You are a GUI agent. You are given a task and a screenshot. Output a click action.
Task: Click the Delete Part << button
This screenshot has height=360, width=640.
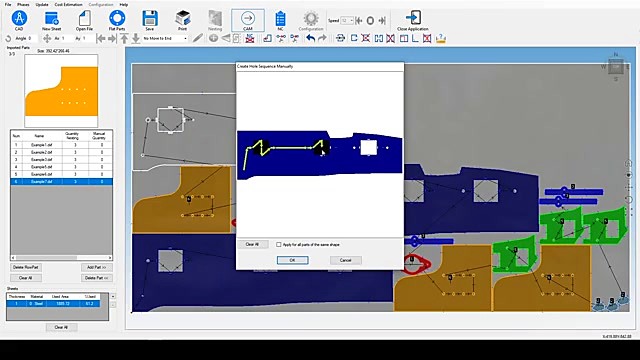click(97, 278)
